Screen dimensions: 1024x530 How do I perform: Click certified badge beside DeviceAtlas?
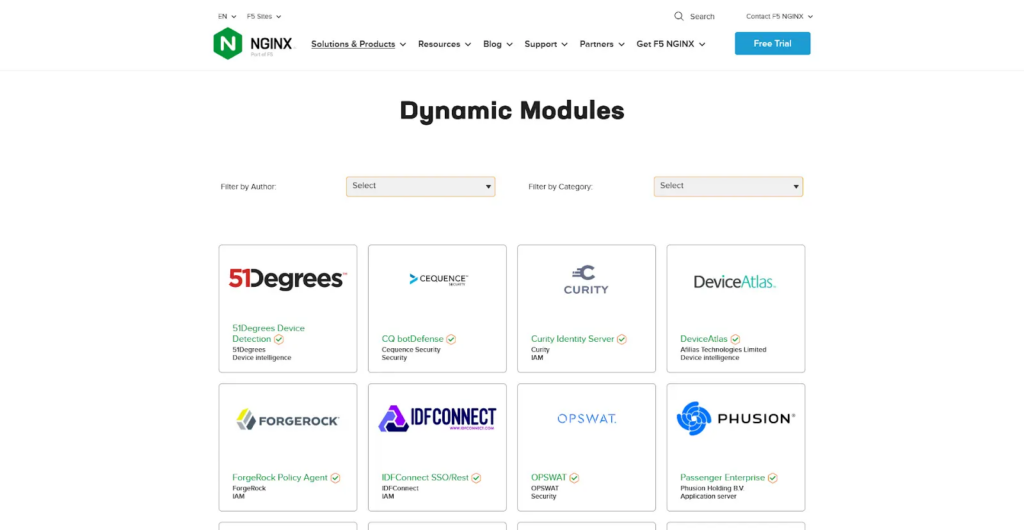pyautogui.click(x=735, y=339)
